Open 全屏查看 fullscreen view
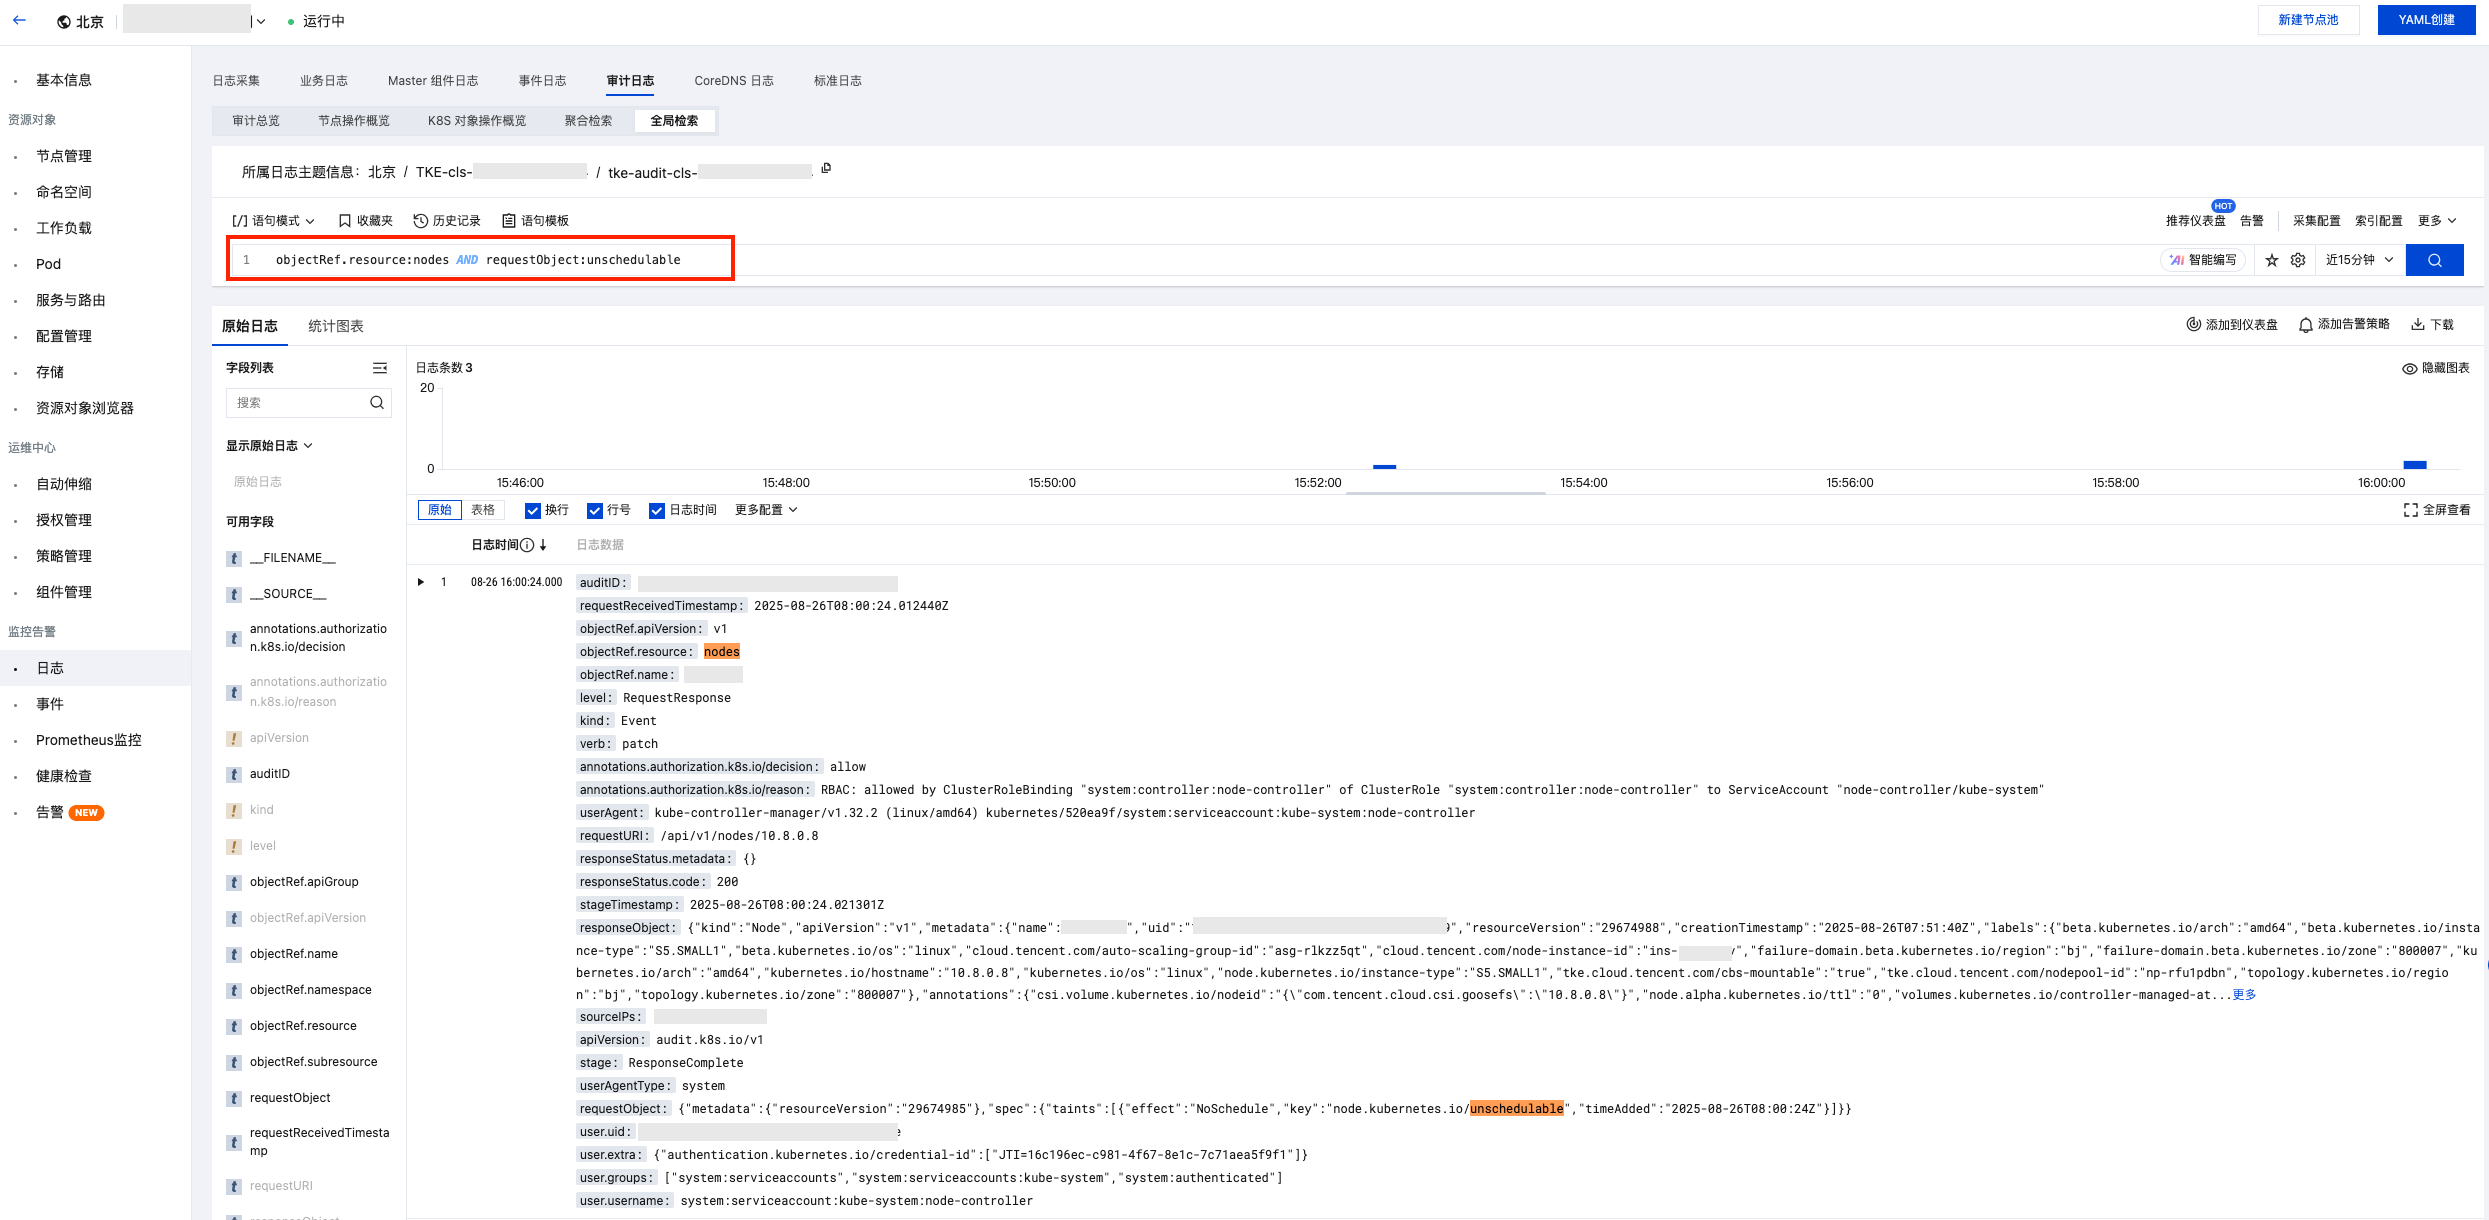 2436,510
